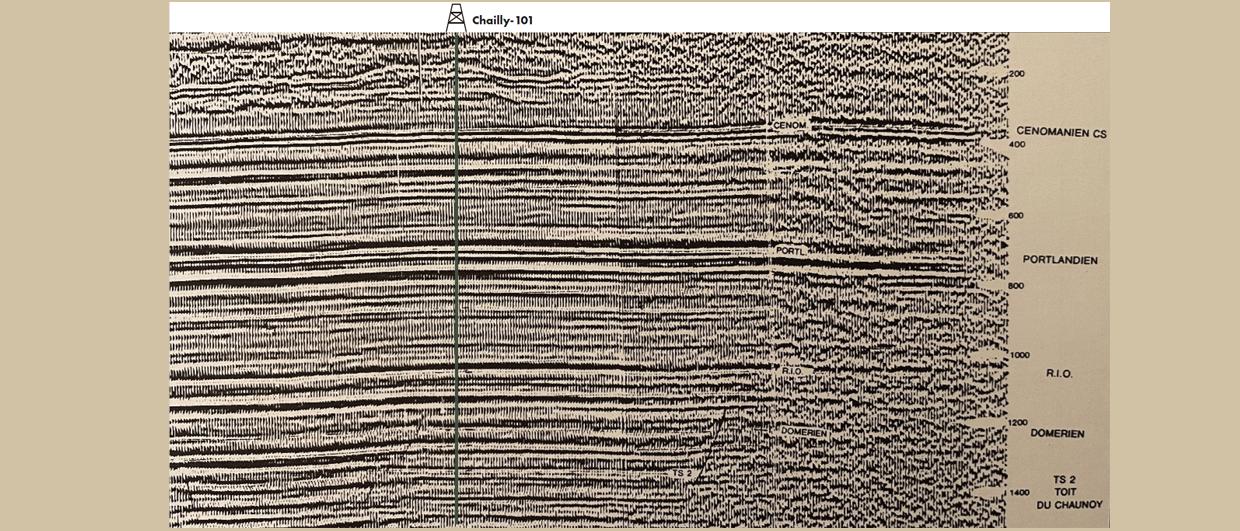Select the 400 time scale marker
The width and height of the screenshot is (1240, 531).
click(x=1017, y=145)
